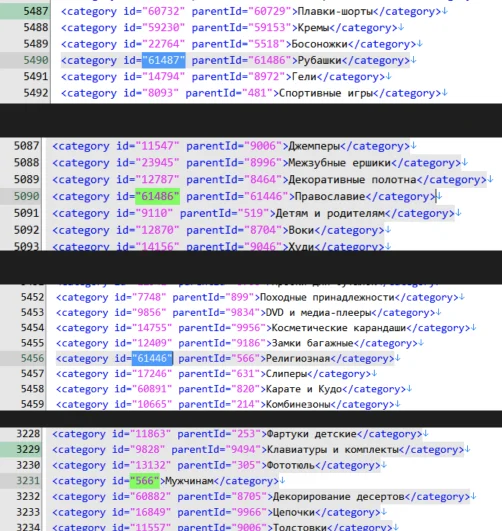Click line number 5092

26,230
